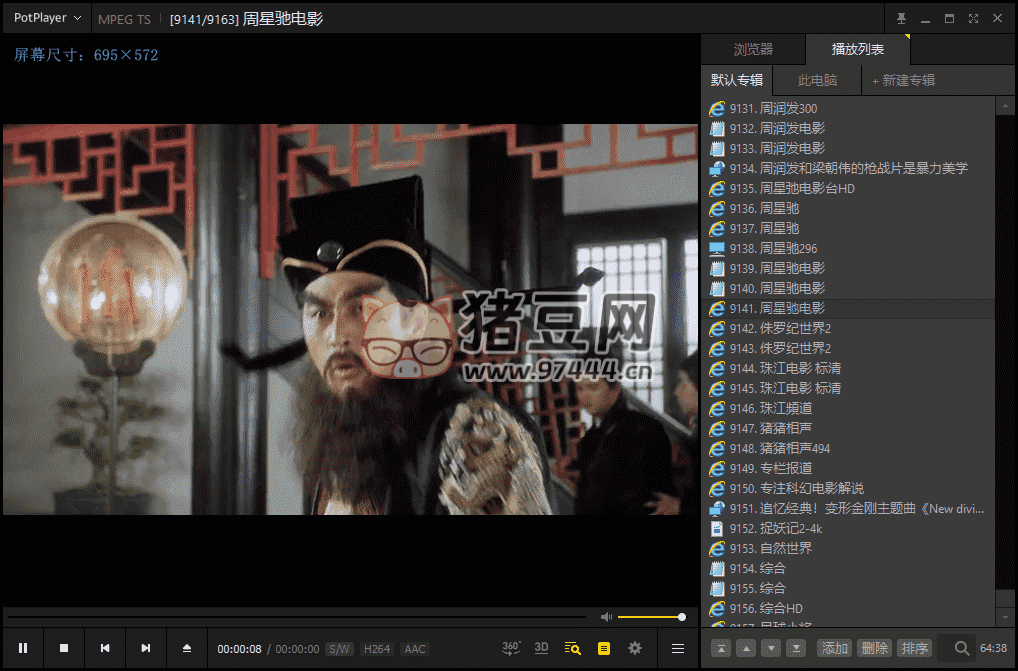Select the 此电脑 album tab
This screenshot has height=671, width=1018.
[817, 80]
